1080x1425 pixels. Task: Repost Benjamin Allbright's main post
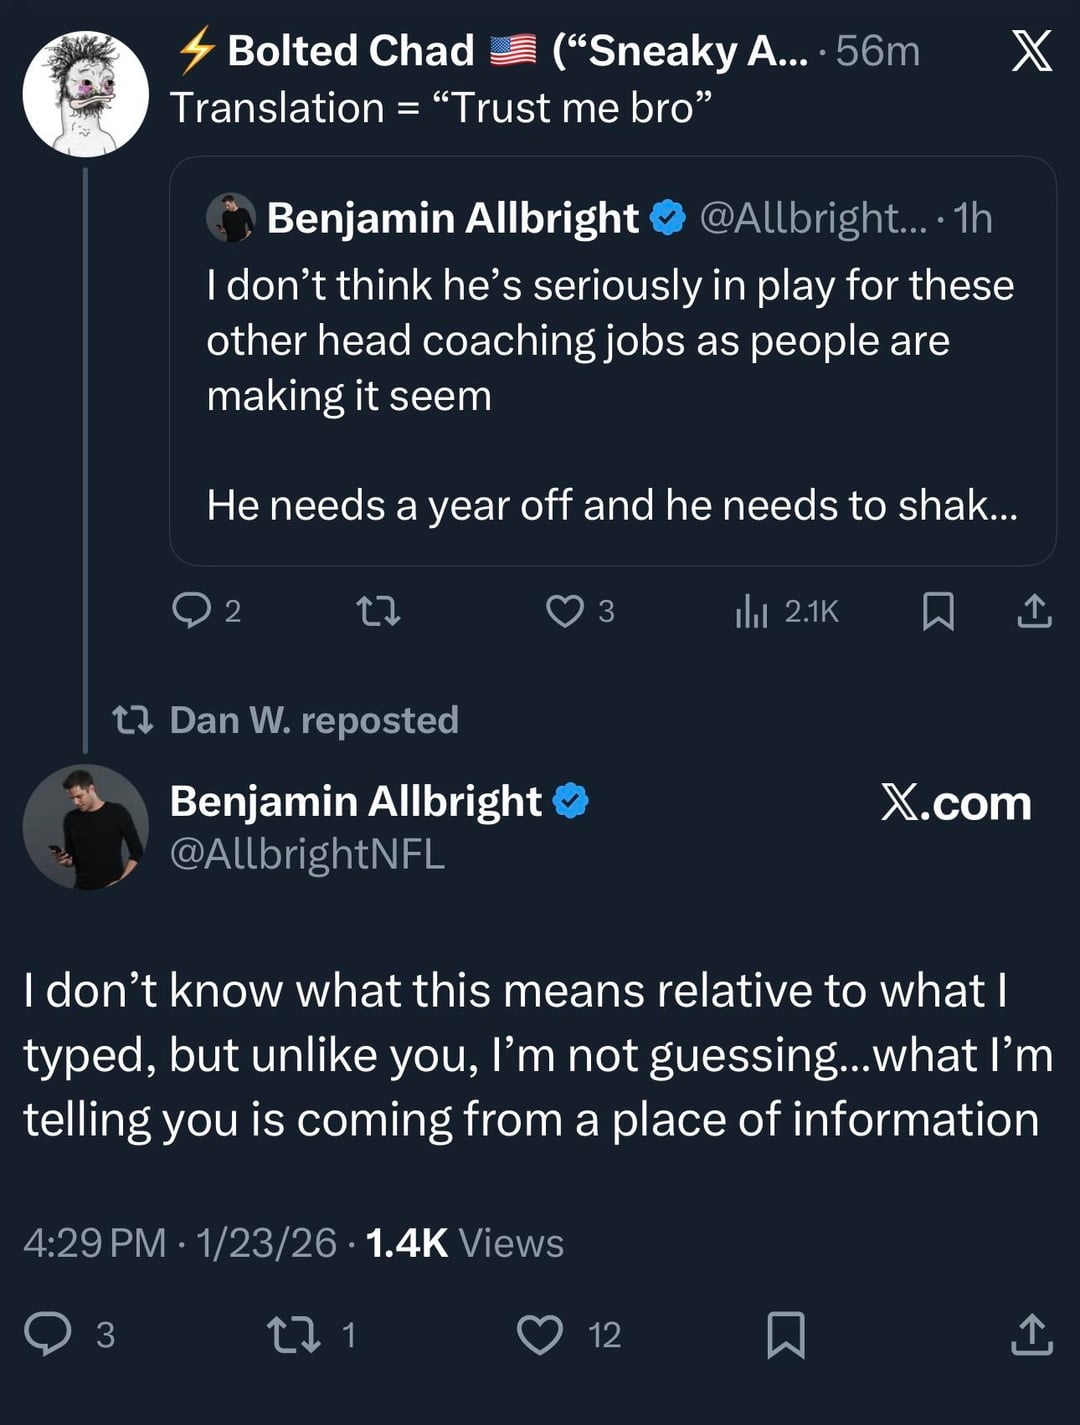293,1334
